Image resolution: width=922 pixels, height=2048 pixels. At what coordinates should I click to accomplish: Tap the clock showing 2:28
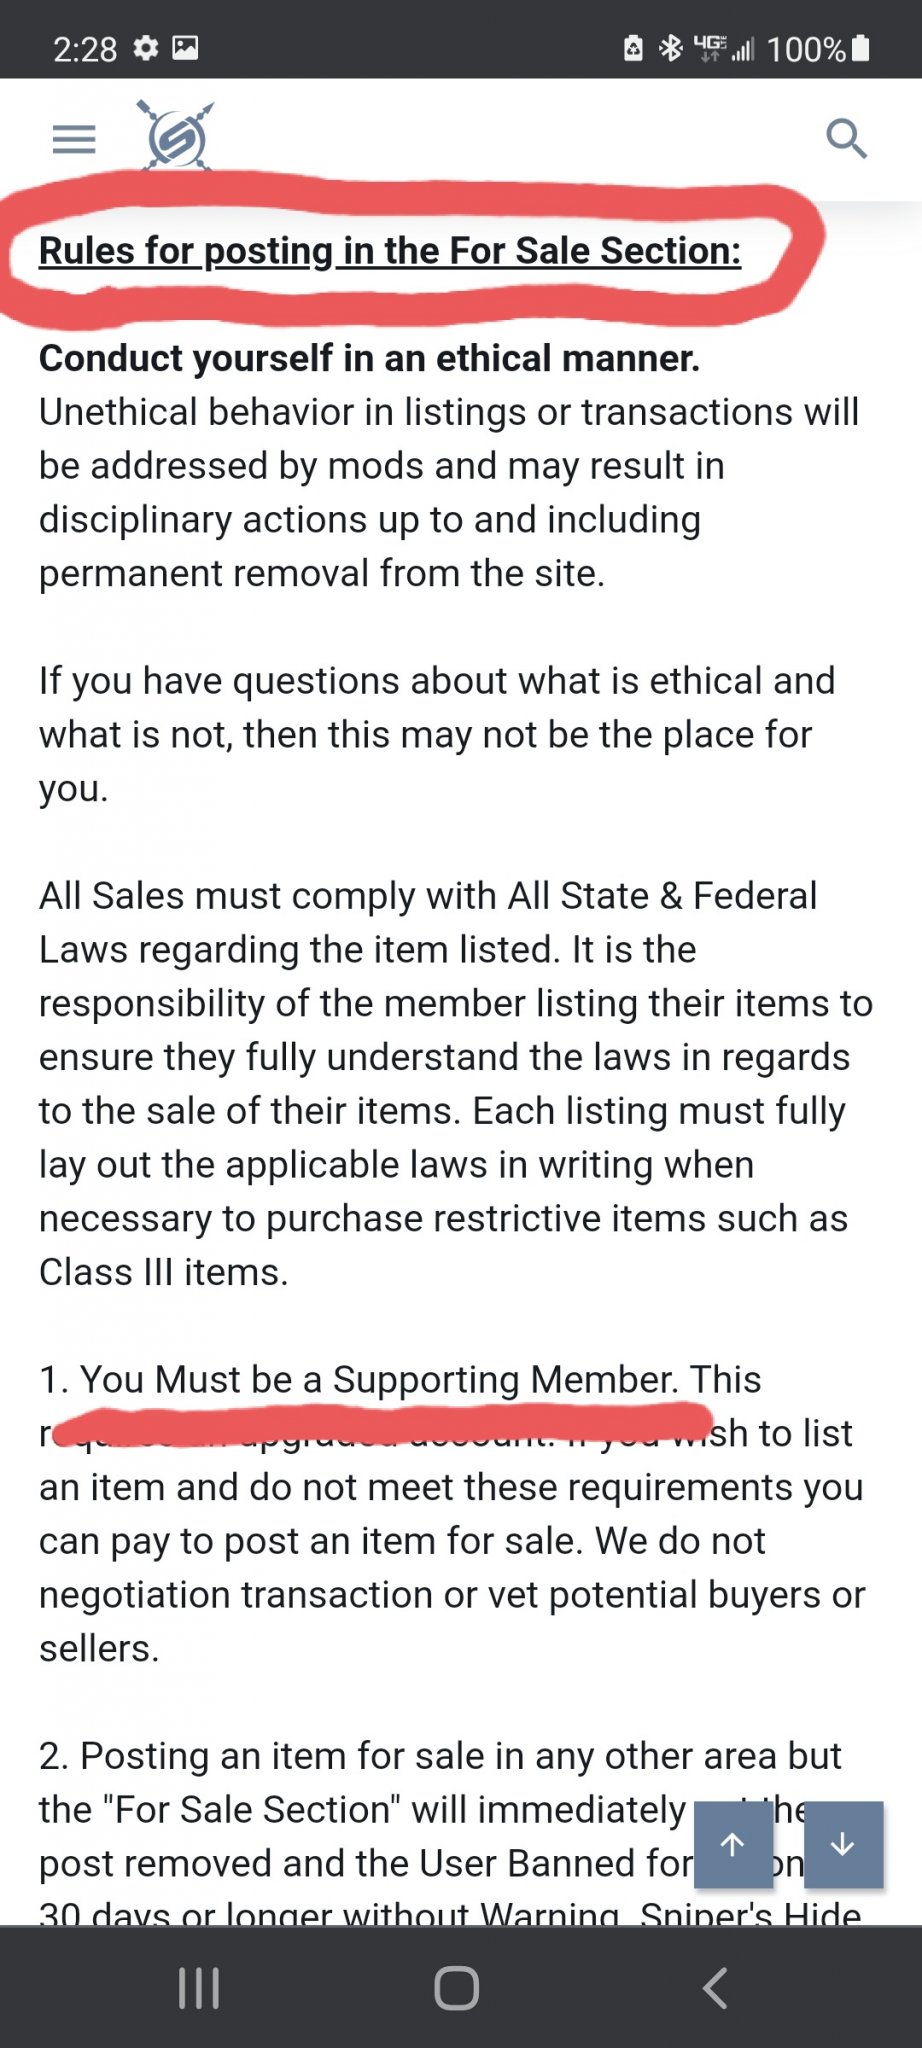(85, 49)
